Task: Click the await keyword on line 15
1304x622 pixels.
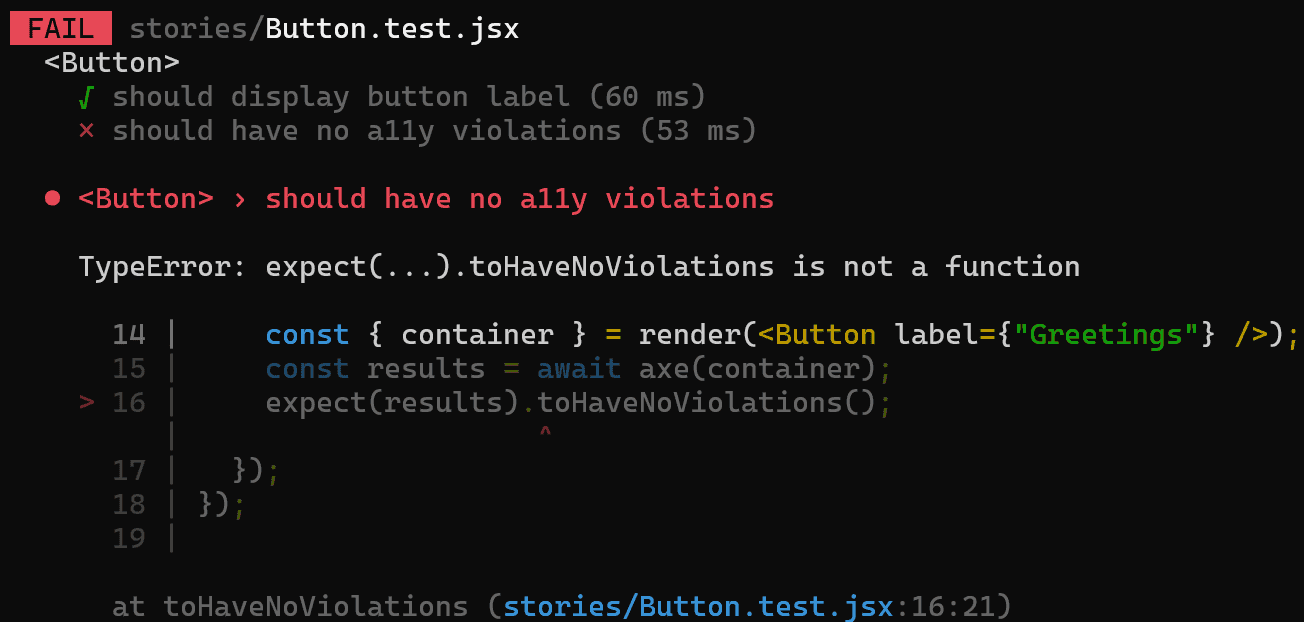Action: (x=579, y=369)
